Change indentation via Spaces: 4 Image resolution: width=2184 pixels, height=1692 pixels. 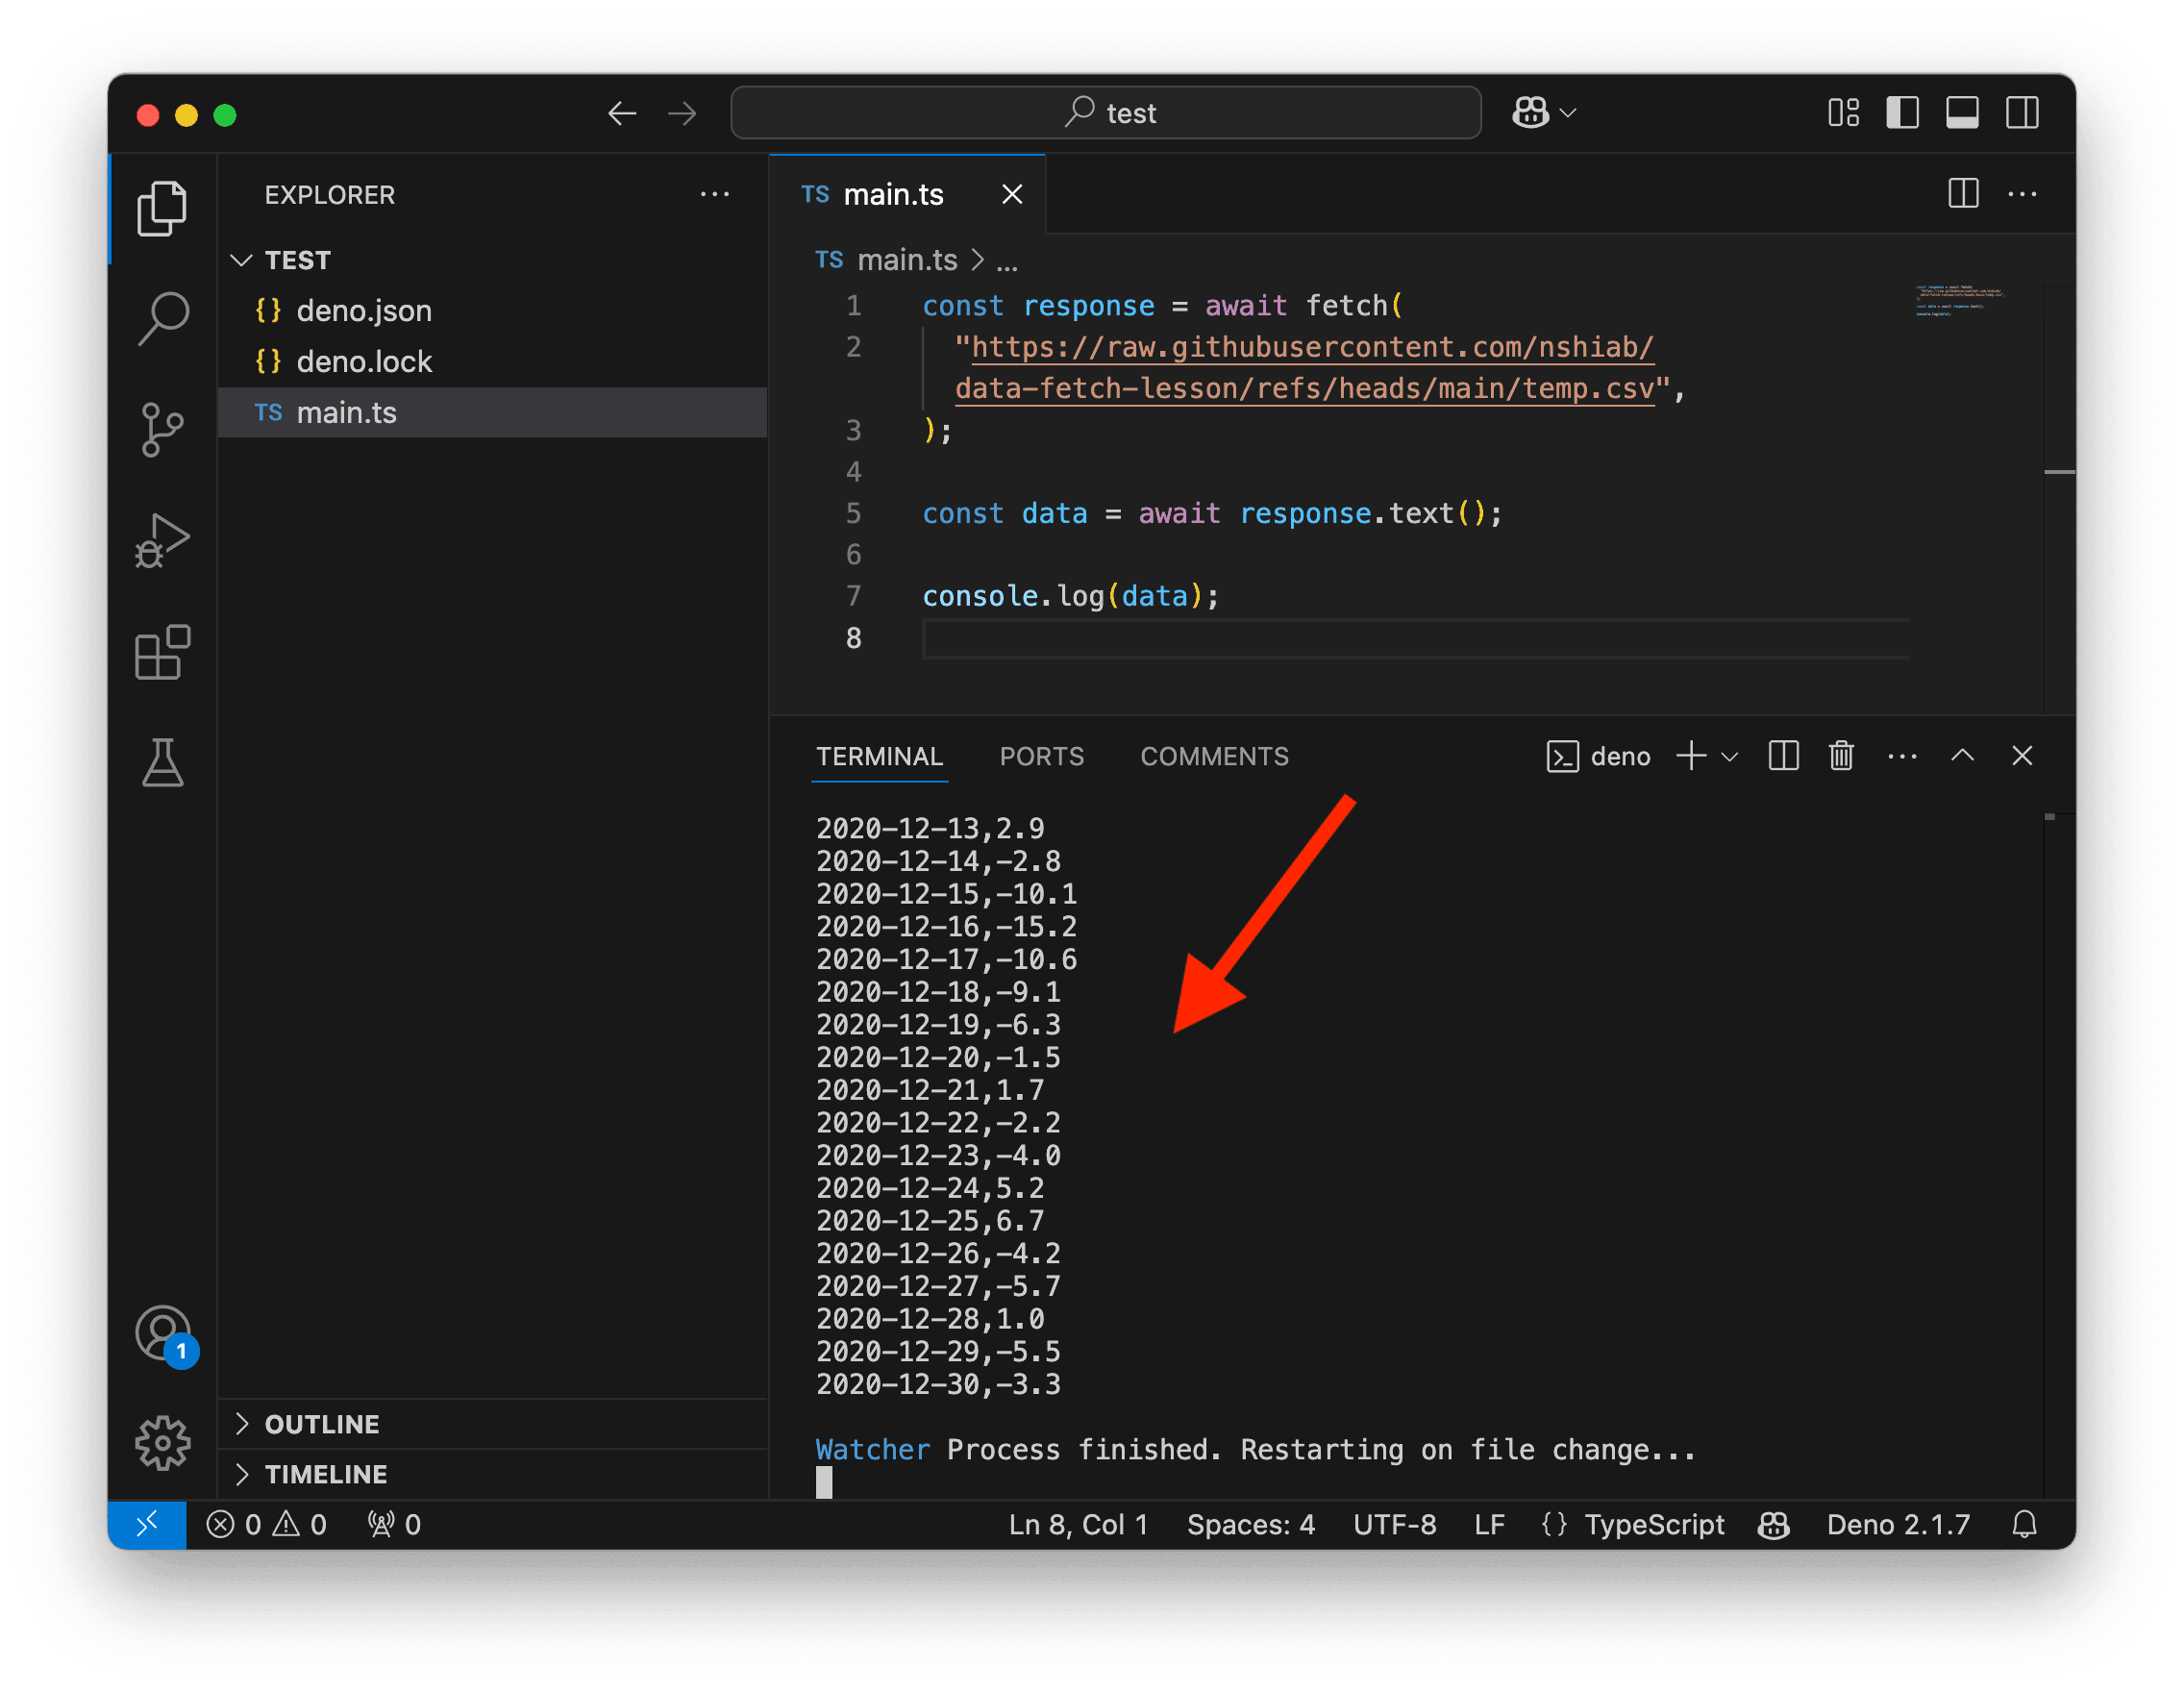coord(1250,1524)
